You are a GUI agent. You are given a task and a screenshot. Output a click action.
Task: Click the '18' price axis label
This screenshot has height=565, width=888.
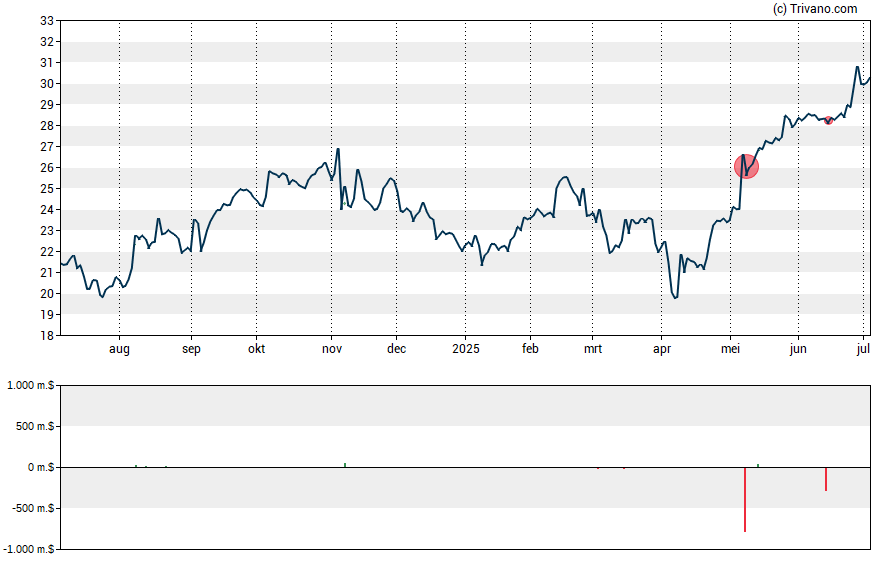click(47, 335)
